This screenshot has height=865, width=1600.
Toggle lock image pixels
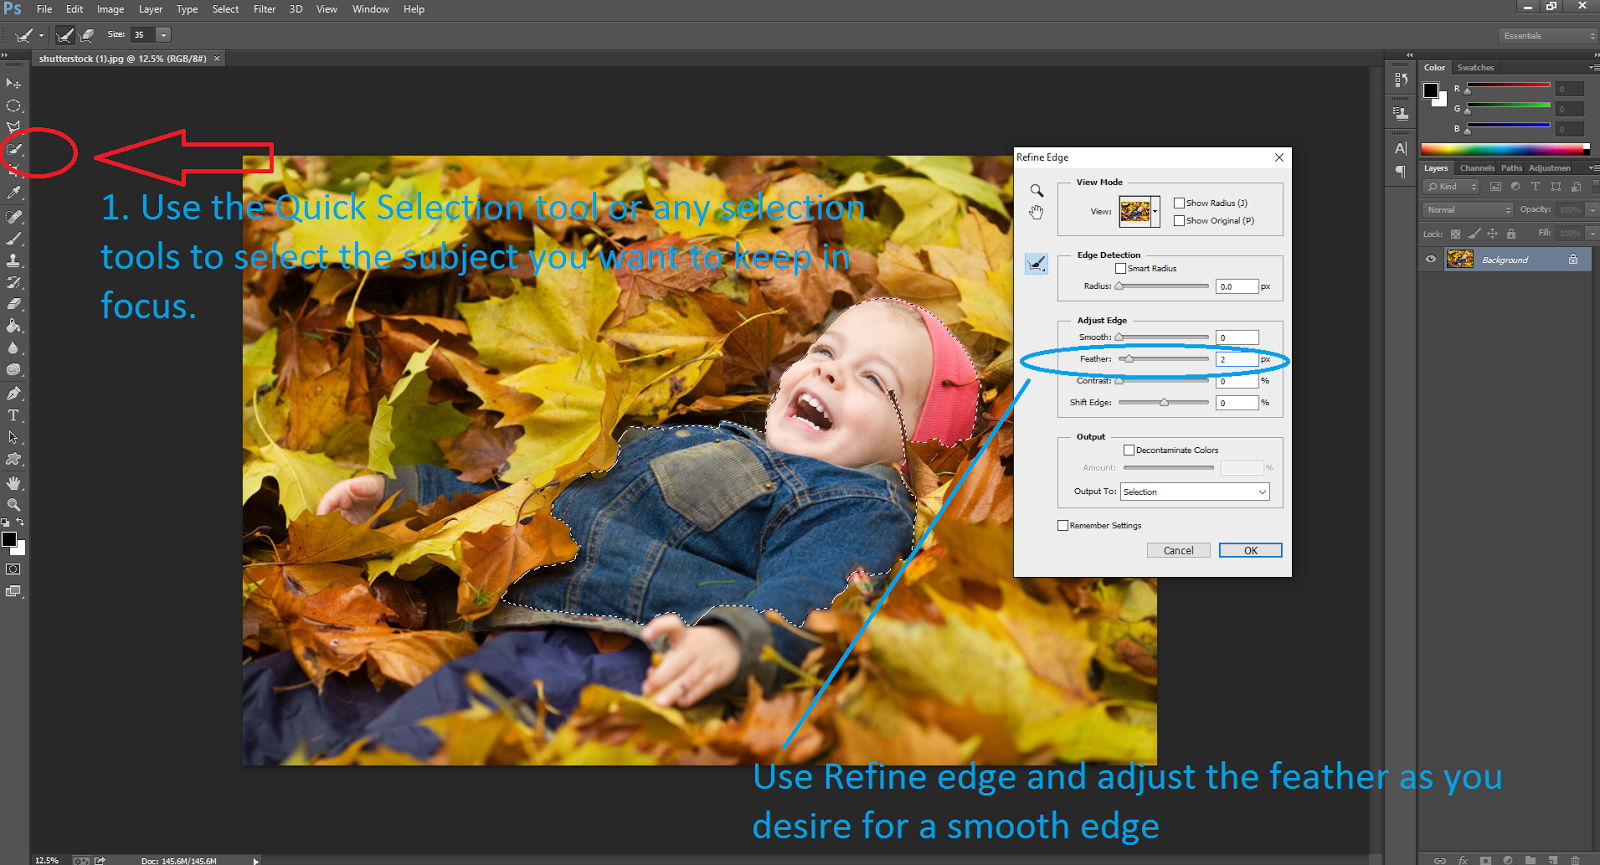point(1474,234)
